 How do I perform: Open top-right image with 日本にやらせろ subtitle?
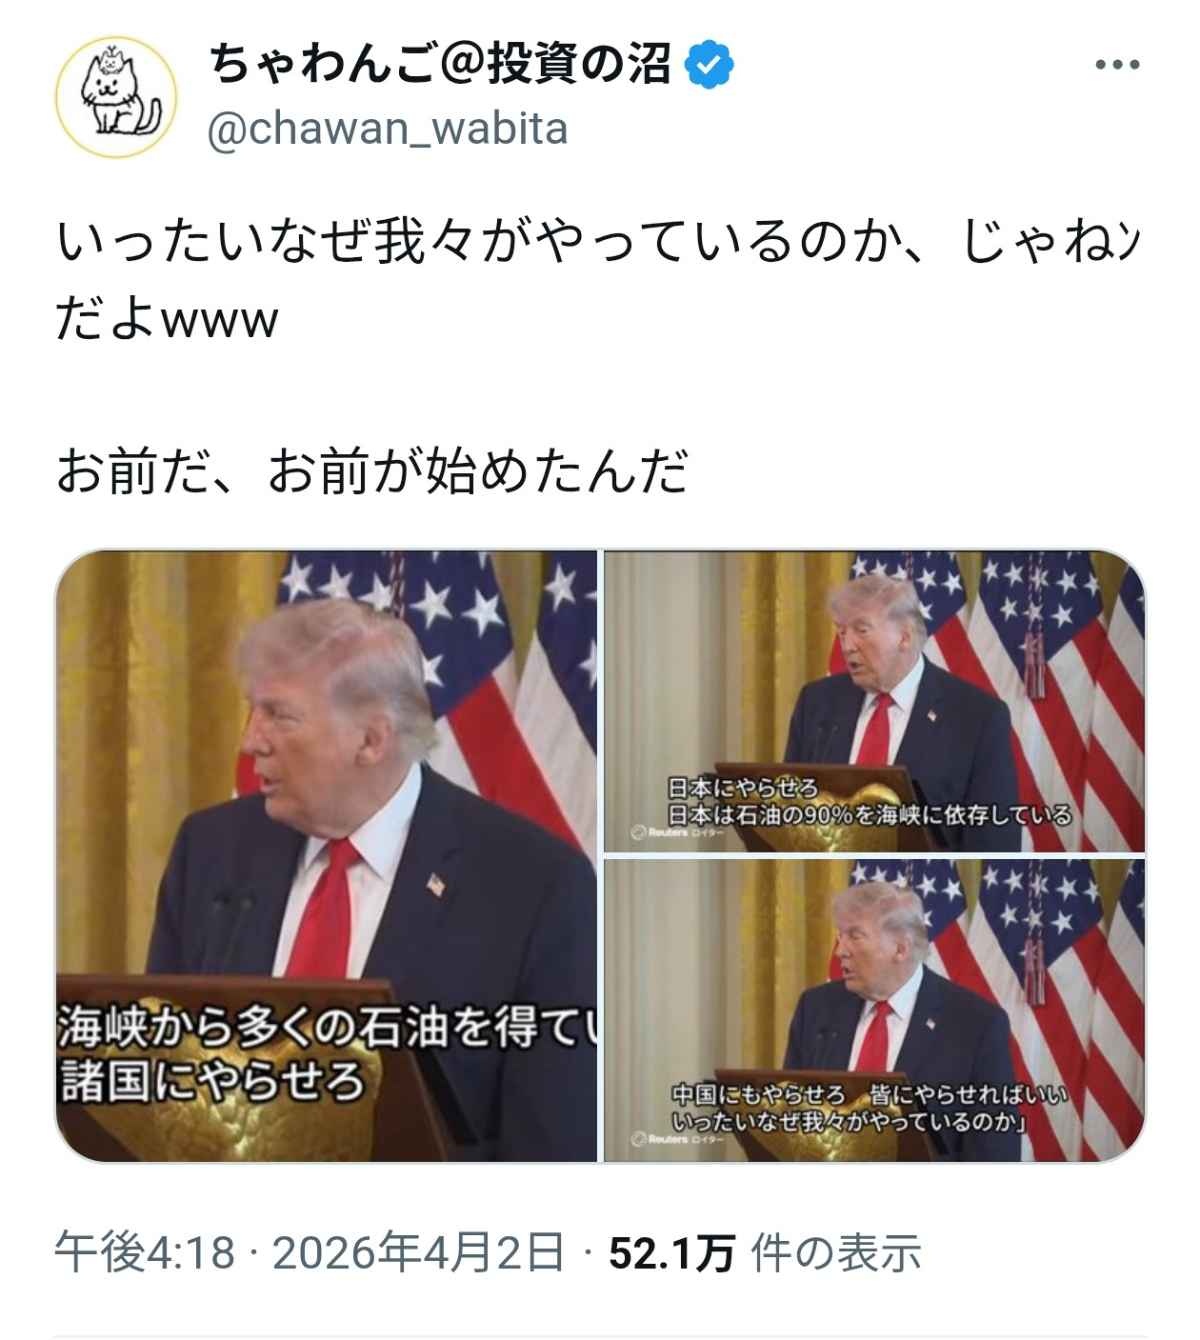click(x=875, y=701)
